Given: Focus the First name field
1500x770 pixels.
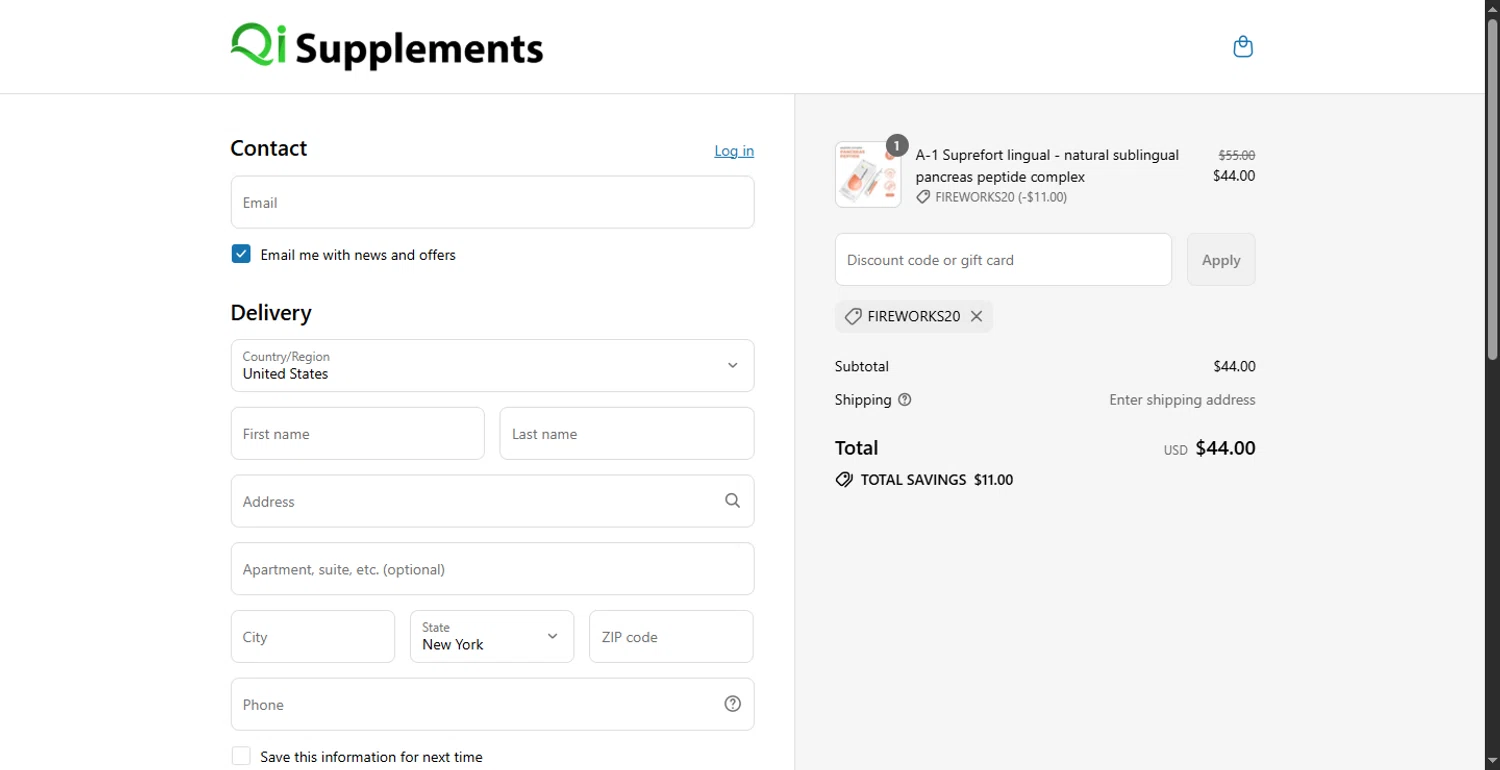Looking at the screenshot, I should pyautogui.click(x=358, y=433).
